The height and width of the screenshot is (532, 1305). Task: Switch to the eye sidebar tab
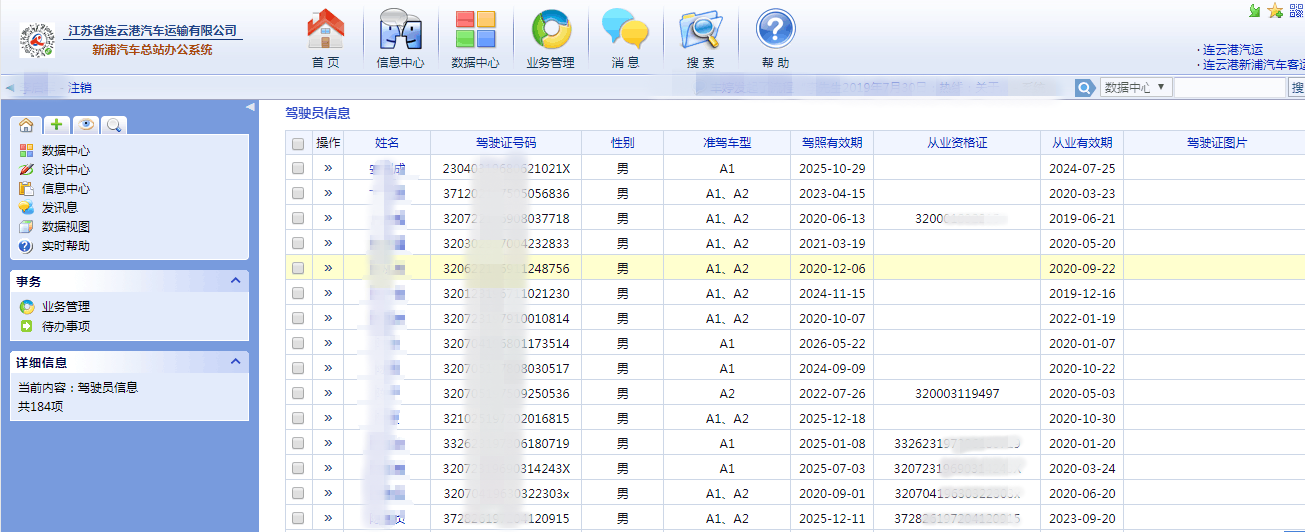86,125
